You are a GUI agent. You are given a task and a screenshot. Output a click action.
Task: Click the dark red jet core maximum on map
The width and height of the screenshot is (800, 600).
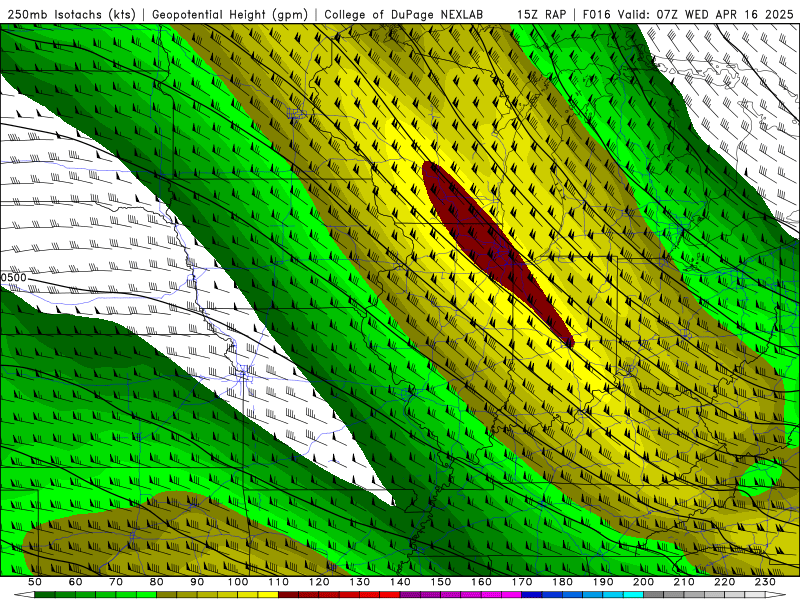click(497, 253)
